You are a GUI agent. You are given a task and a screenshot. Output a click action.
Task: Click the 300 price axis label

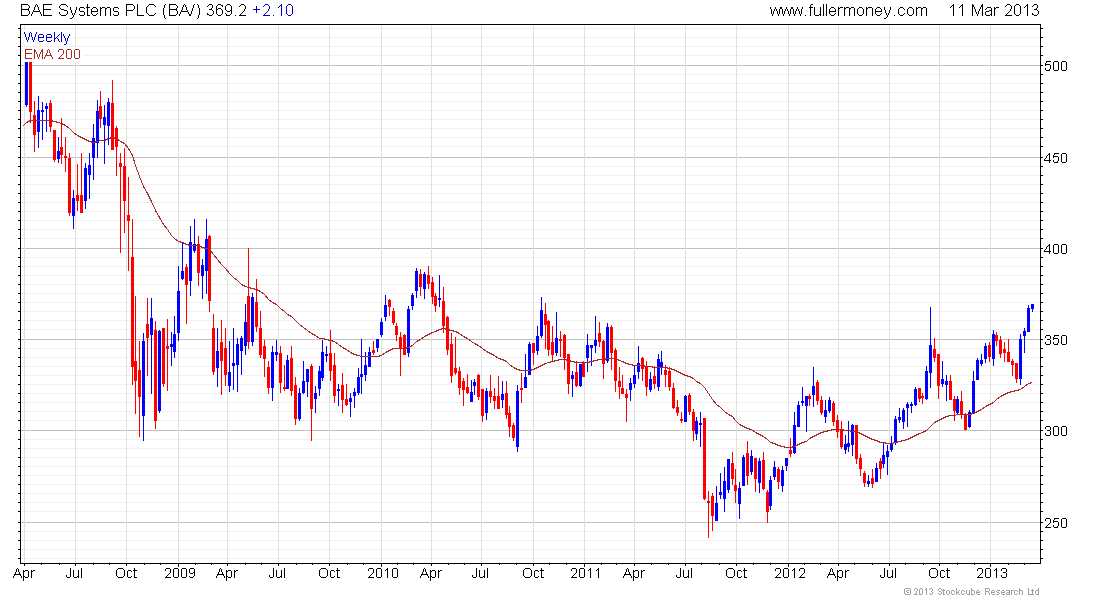pos(1056,432)
